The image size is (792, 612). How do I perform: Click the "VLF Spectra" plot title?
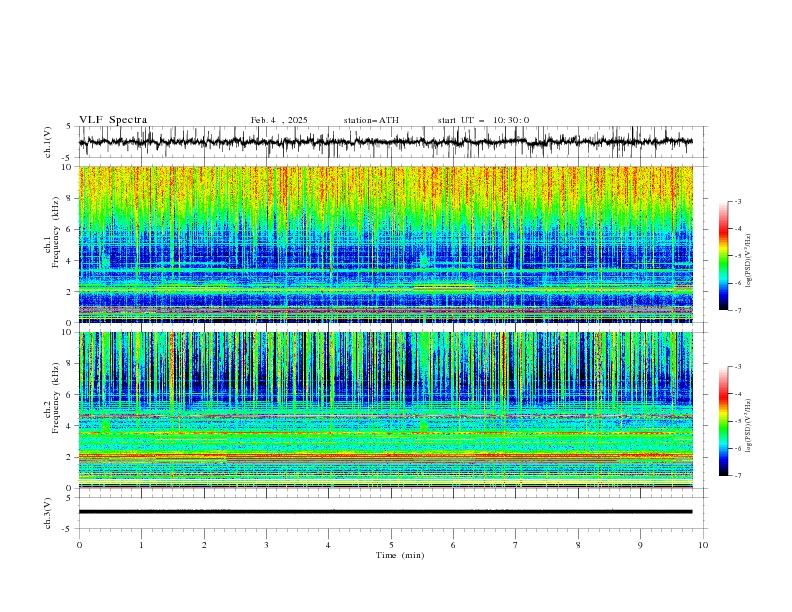pyautogui.click(x=113, y=120)
